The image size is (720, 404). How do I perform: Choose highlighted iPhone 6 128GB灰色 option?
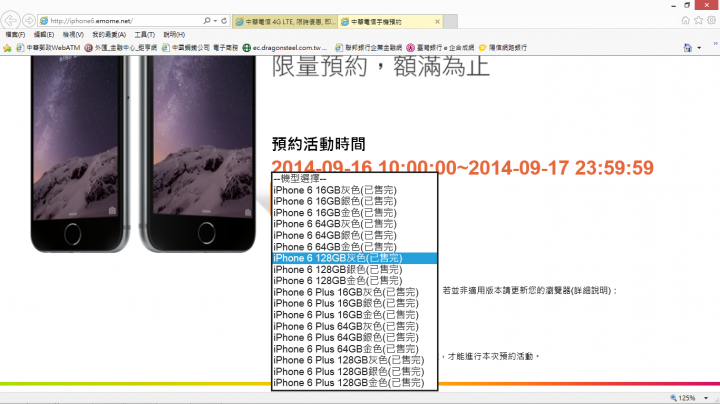(354, 258)
